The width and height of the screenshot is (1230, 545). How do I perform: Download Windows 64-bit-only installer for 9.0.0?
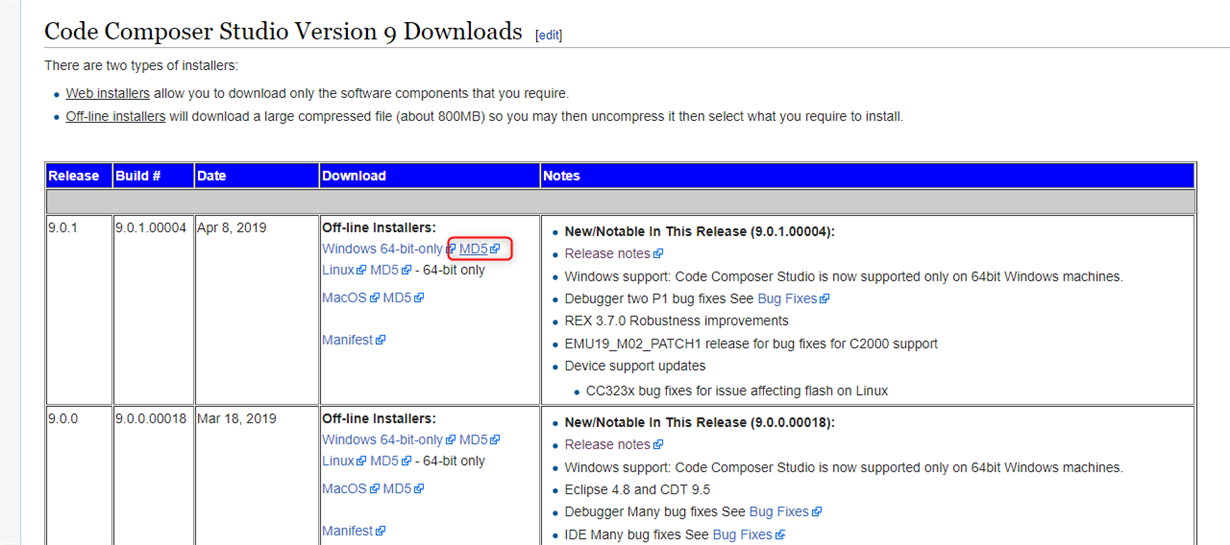click(x=382, y=440)
